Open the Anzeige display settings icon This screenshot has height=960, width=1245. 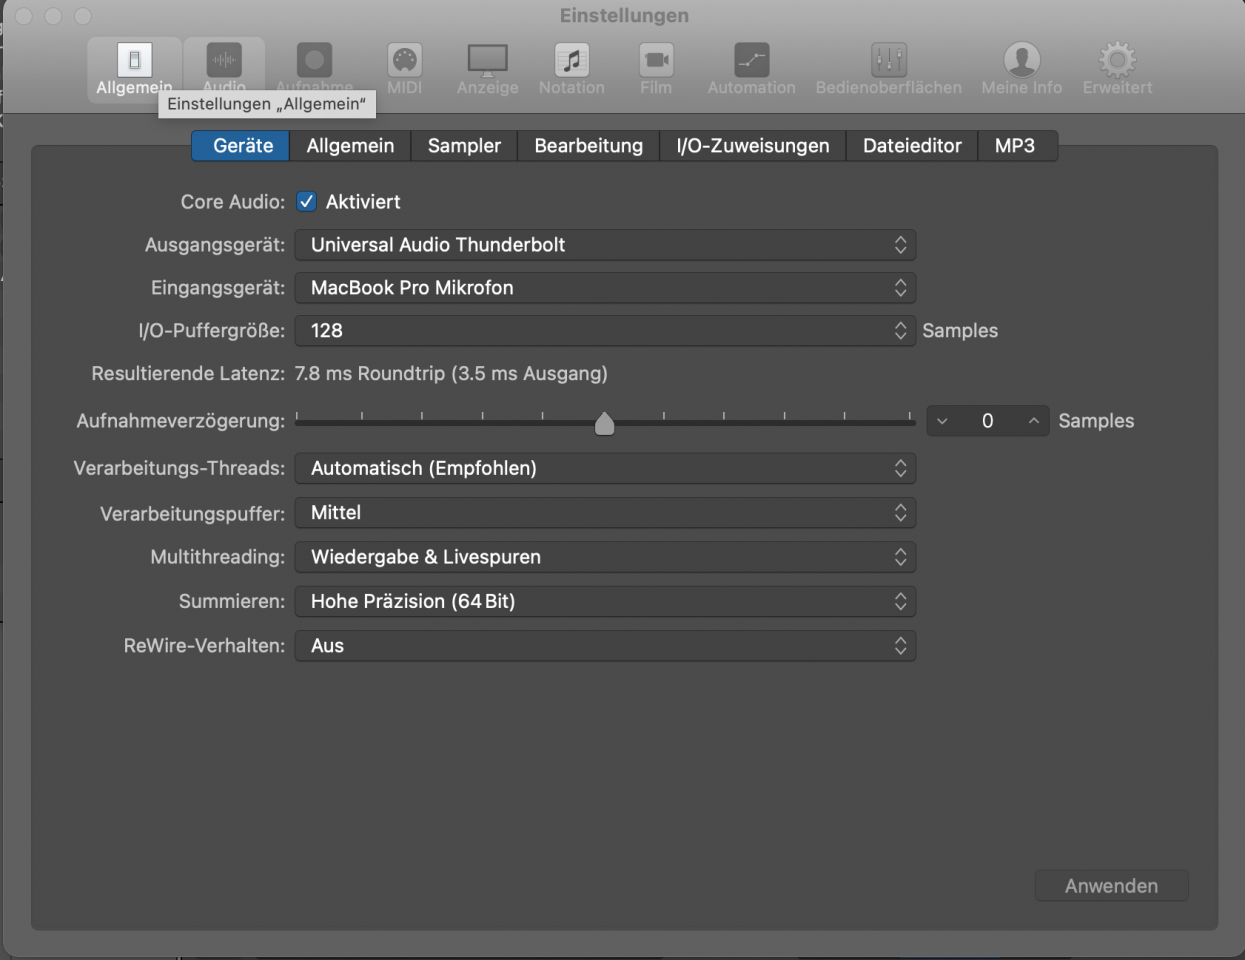tap(488, 60)
